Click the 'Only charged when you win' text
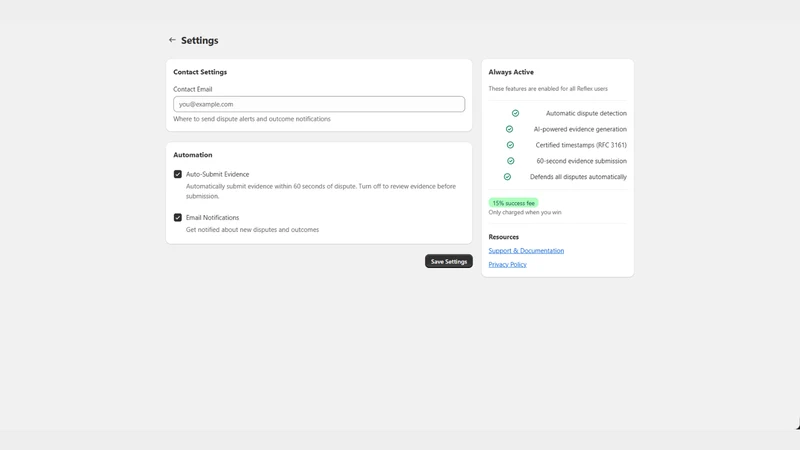Image resolution: width=800 pixels, height=450 pixels. click(x=524, y=212)
